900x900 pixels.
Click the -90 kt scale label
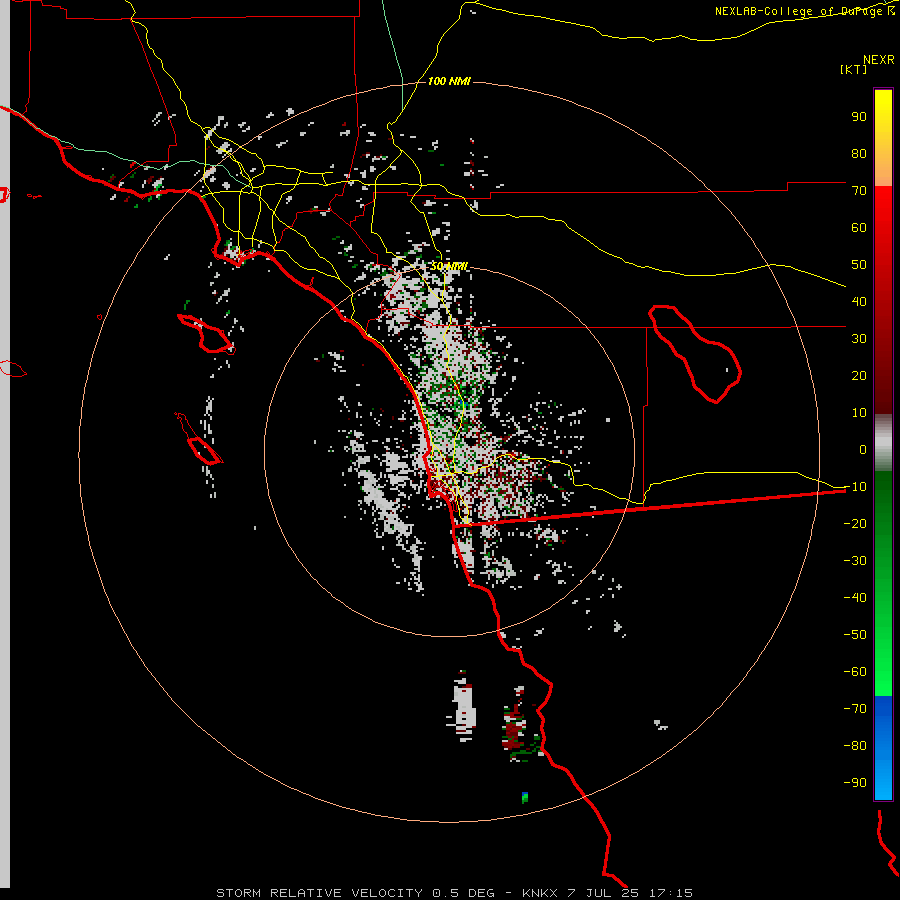855,783
